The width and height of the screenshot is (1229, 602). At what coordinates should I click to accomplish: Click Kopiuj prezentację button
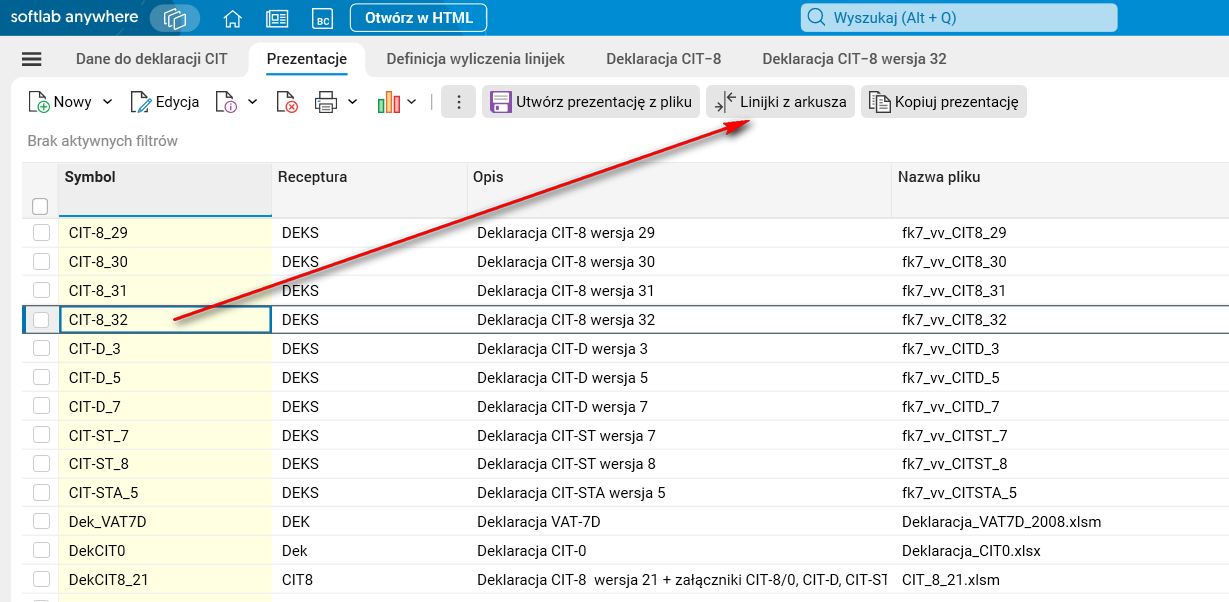coord(943,102)
